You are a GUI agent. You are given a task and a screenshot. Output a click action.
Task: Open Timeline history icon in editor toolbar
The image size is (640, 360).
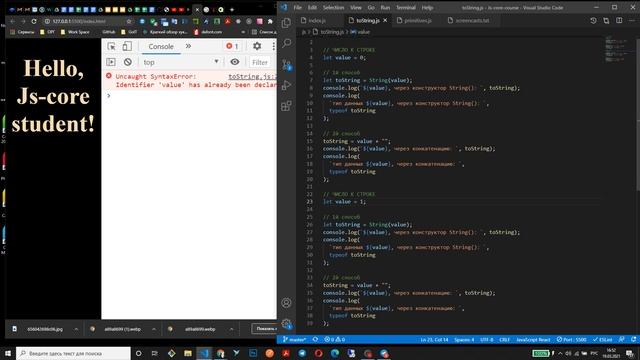tap(593, 20)
